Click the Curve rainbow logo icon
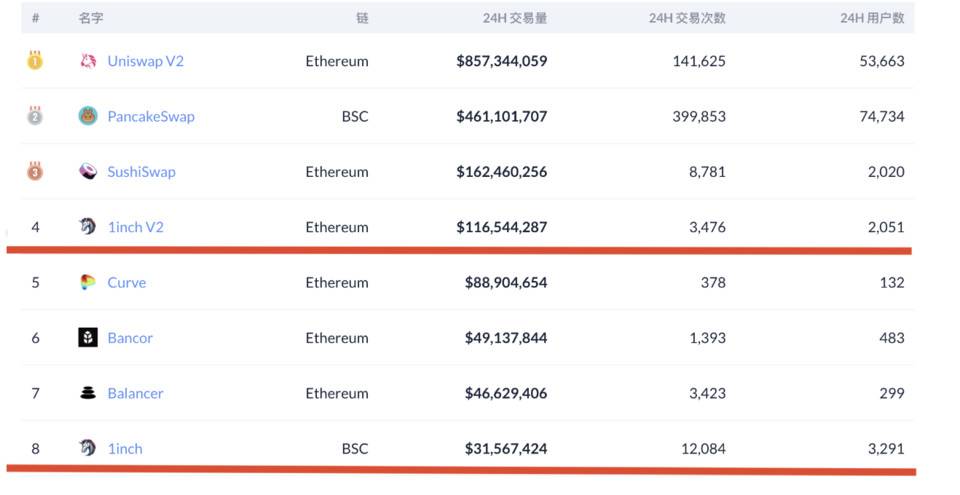 (x=88, y=282)
